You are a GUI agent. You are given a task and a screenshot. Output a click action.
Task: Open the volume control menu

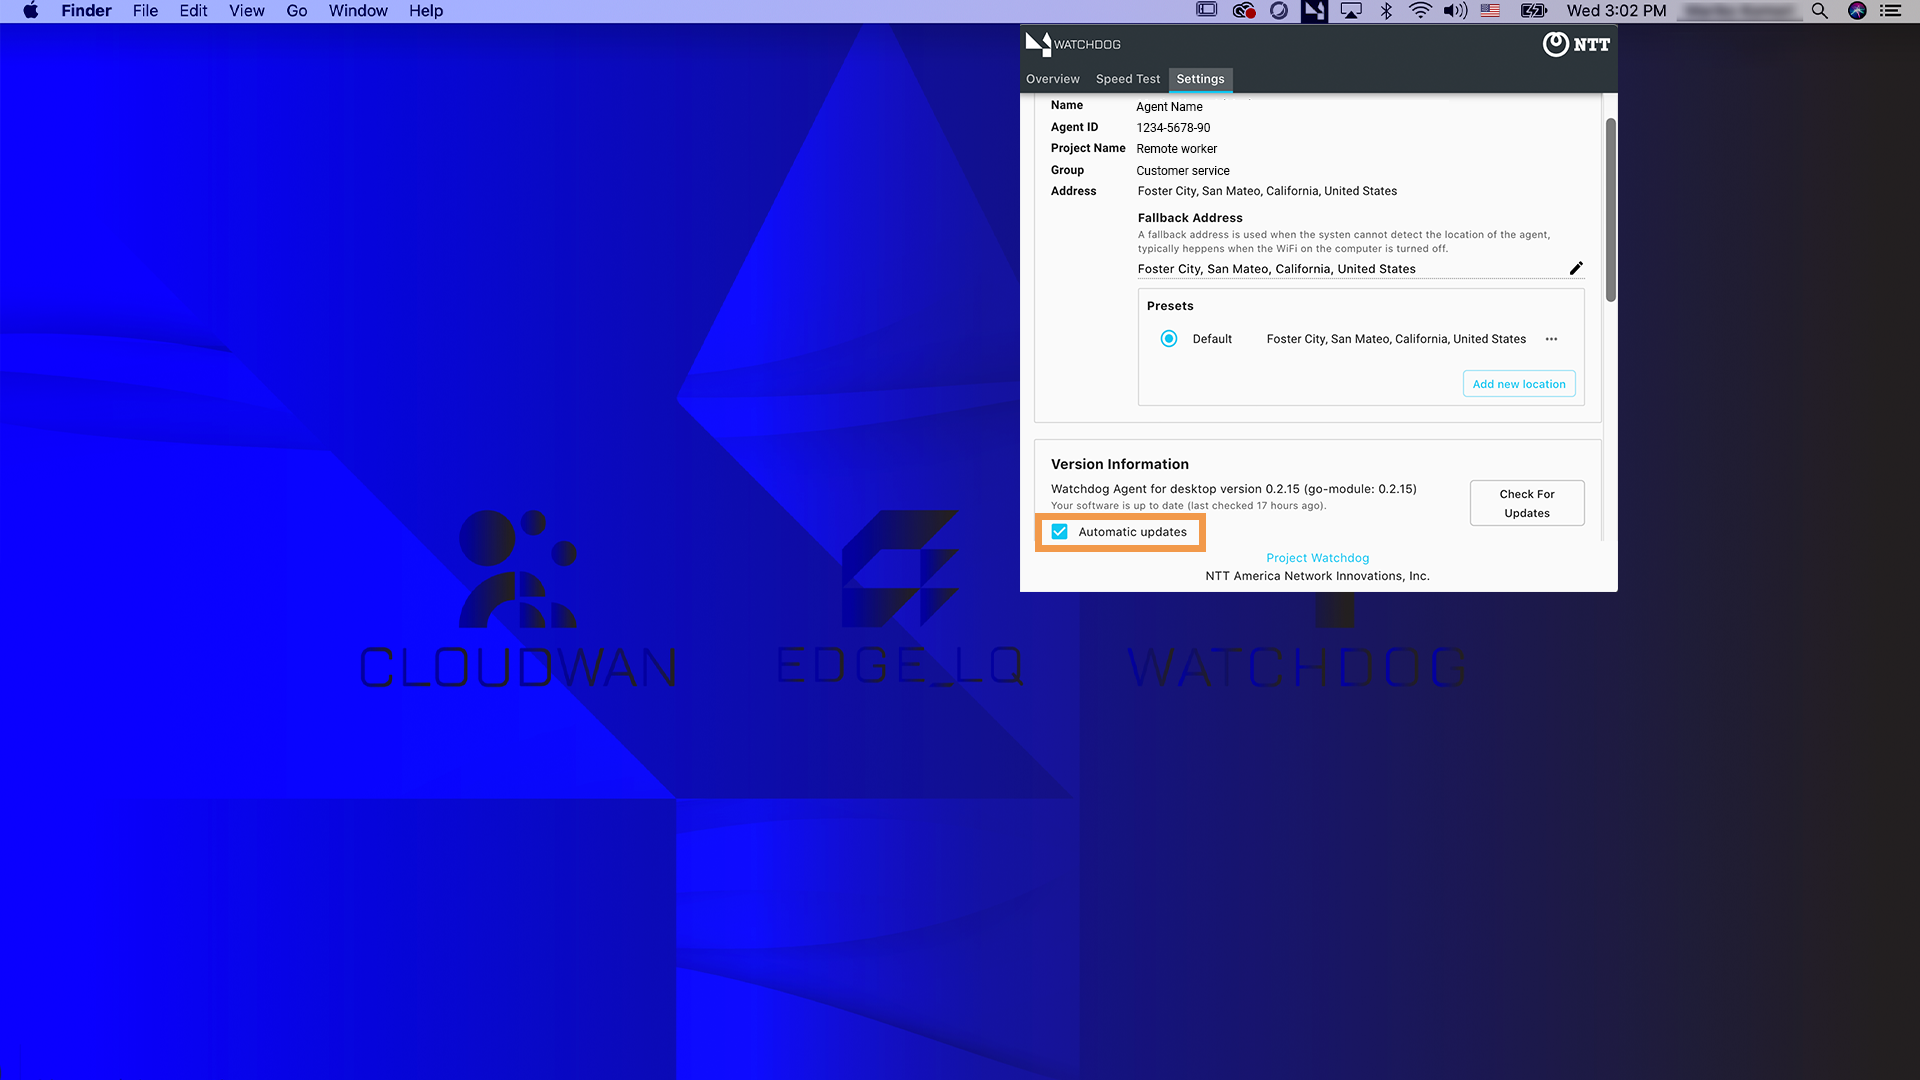pos(1455,11)
